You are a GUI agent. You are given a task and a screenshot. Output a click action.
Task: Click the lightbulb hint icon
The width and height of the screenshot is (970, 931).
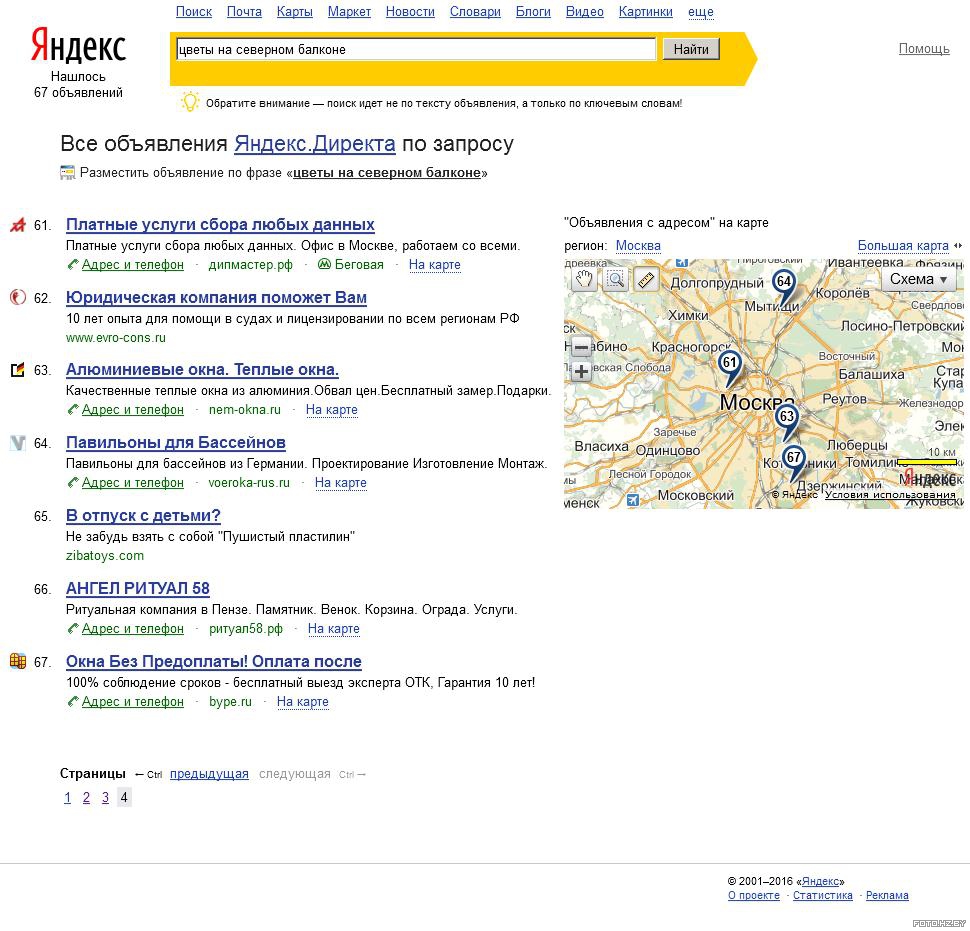[190, 101]
